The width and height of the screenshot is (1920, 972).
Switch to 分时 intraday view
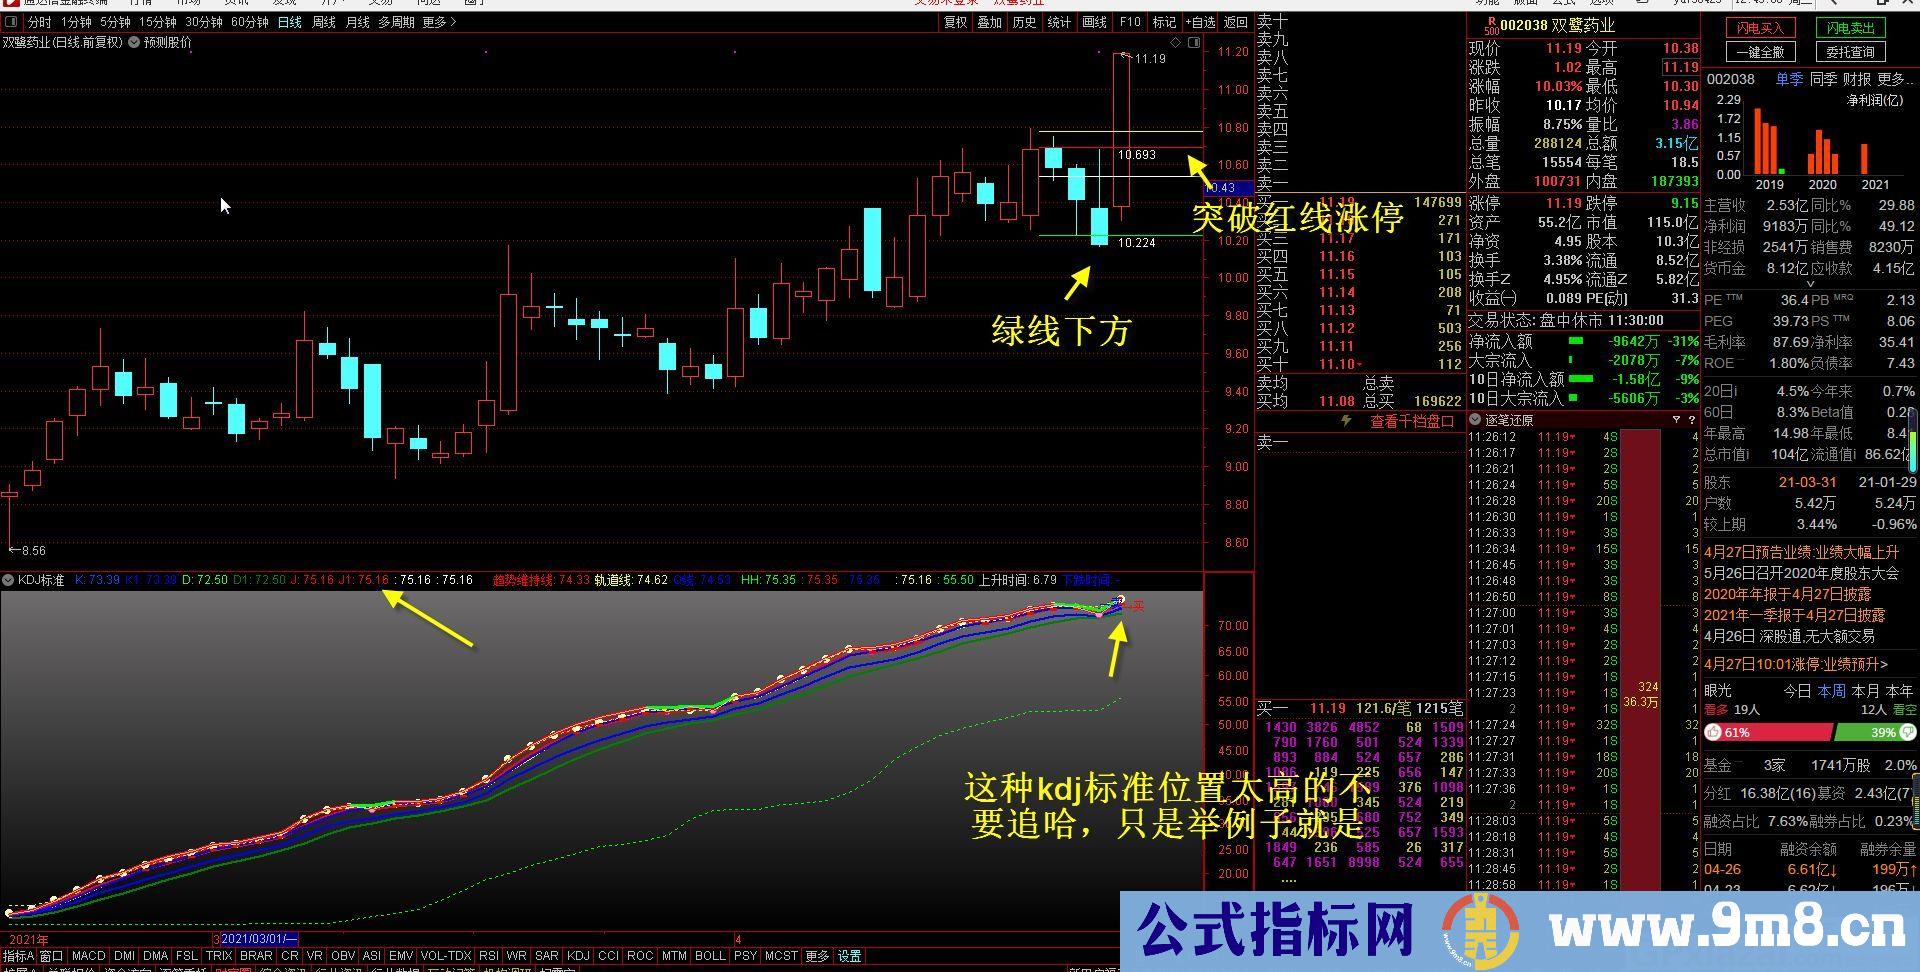coord(39,21)
